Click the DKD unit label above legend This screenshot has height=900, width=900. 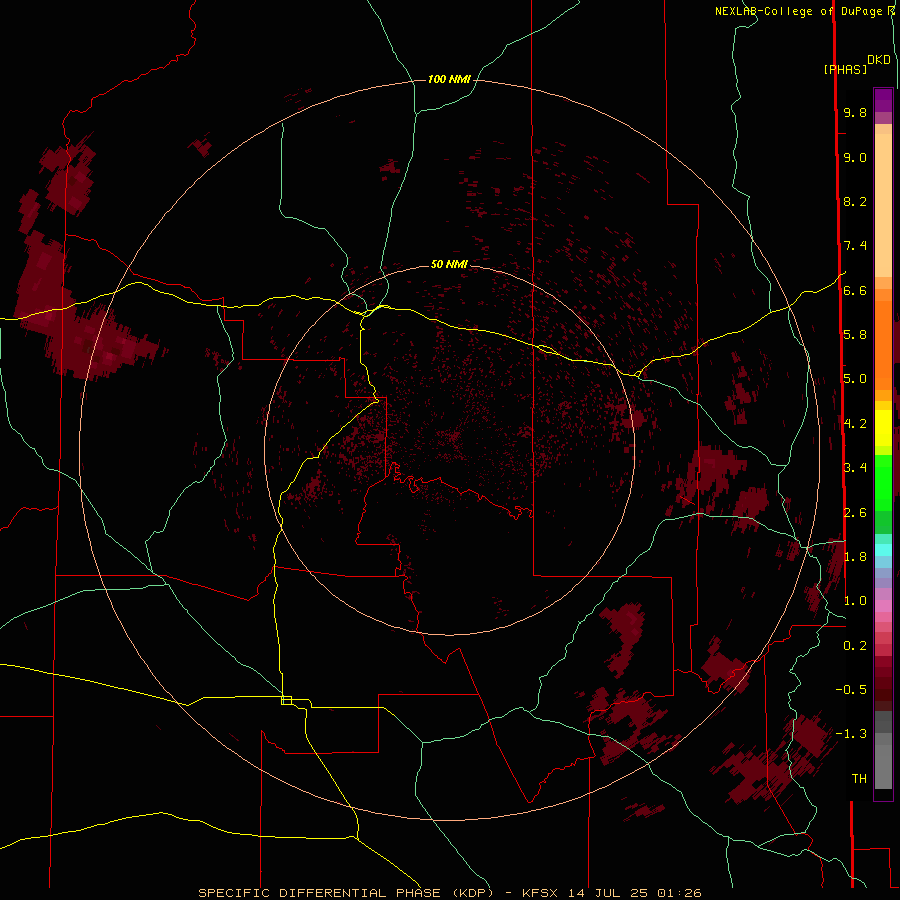[x=879, y=60]
